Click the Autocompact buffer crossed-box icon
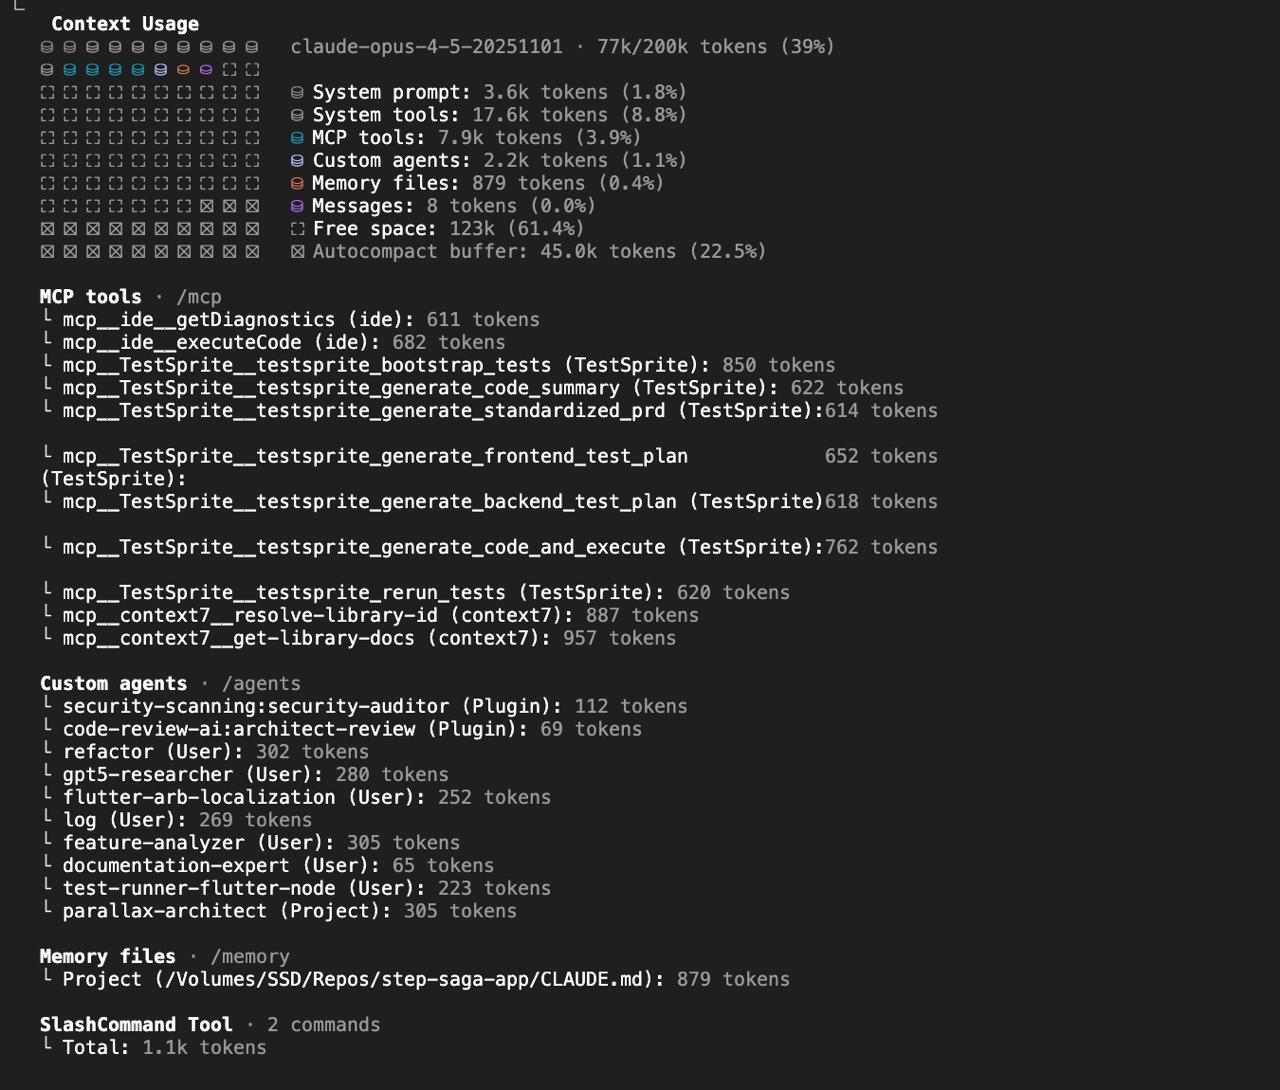The width and height of the screenshot is (1280, 1090). pos(297,252)
